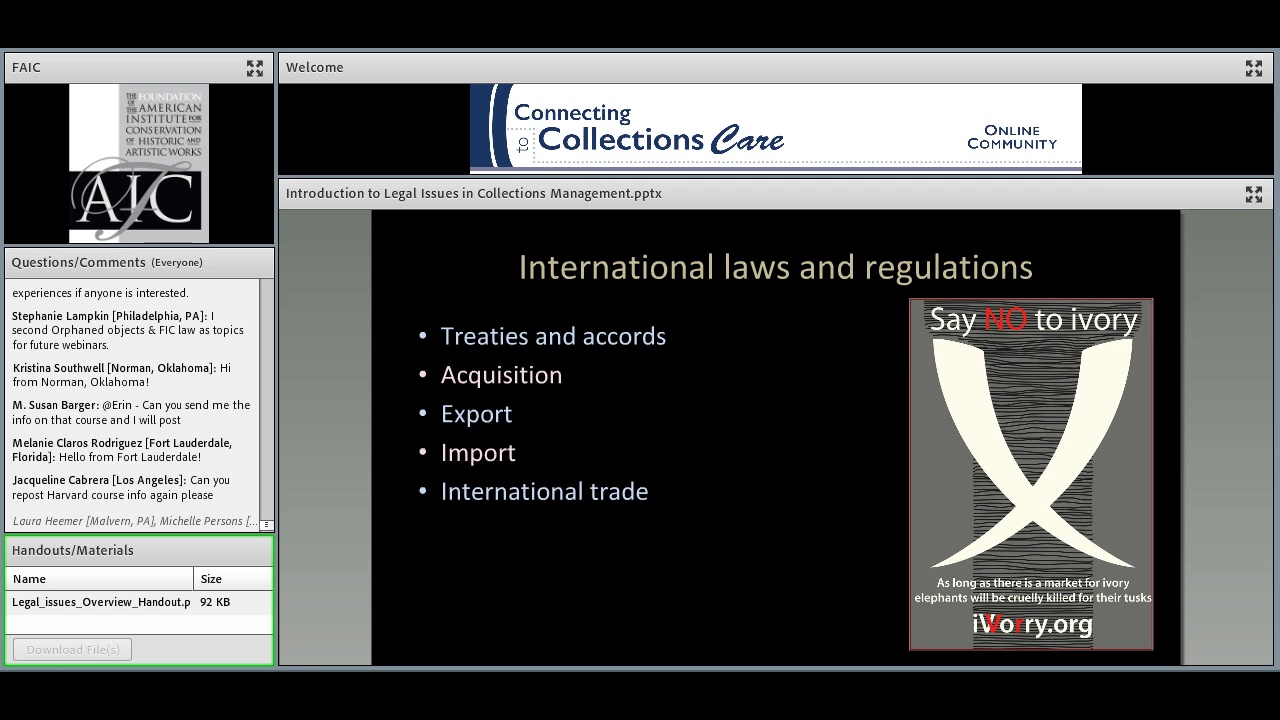Click Melanie Claros Rodriguez's chat message

pos(122,450)
